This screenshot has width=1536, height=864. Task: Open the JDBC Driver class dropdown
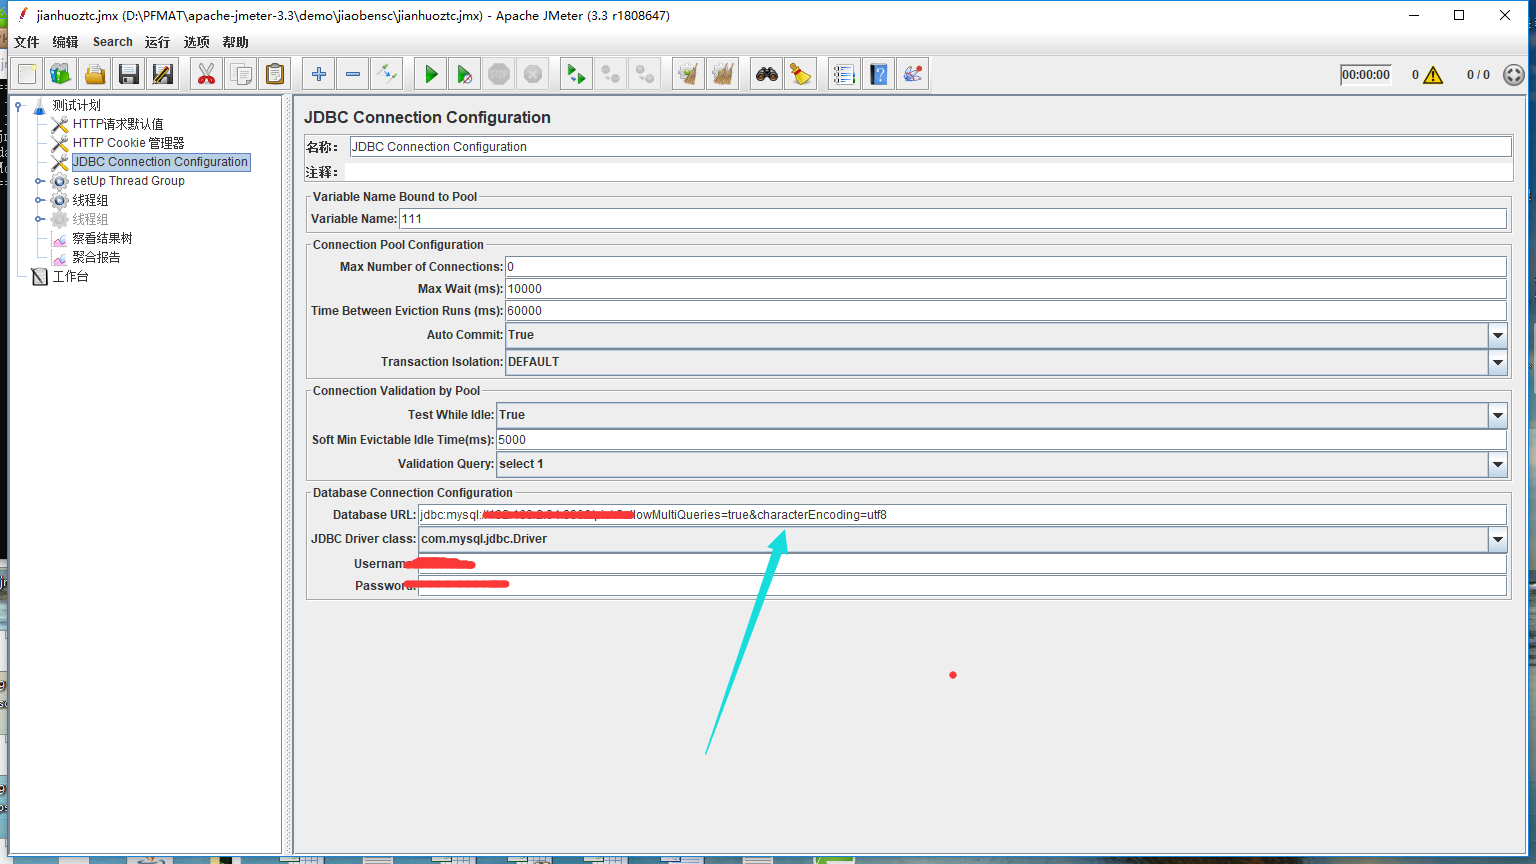point(1497,539)
